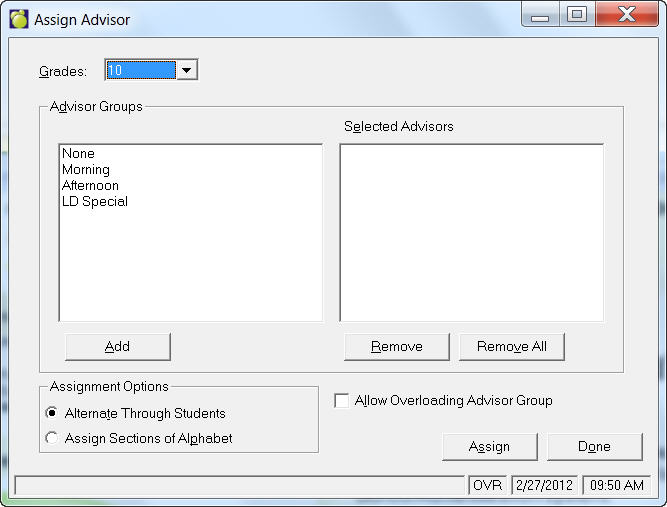667x507 pixels.
Task: Enable Allow Overloading Advisor Group checkbox
Action: click(x=342, y=401)
